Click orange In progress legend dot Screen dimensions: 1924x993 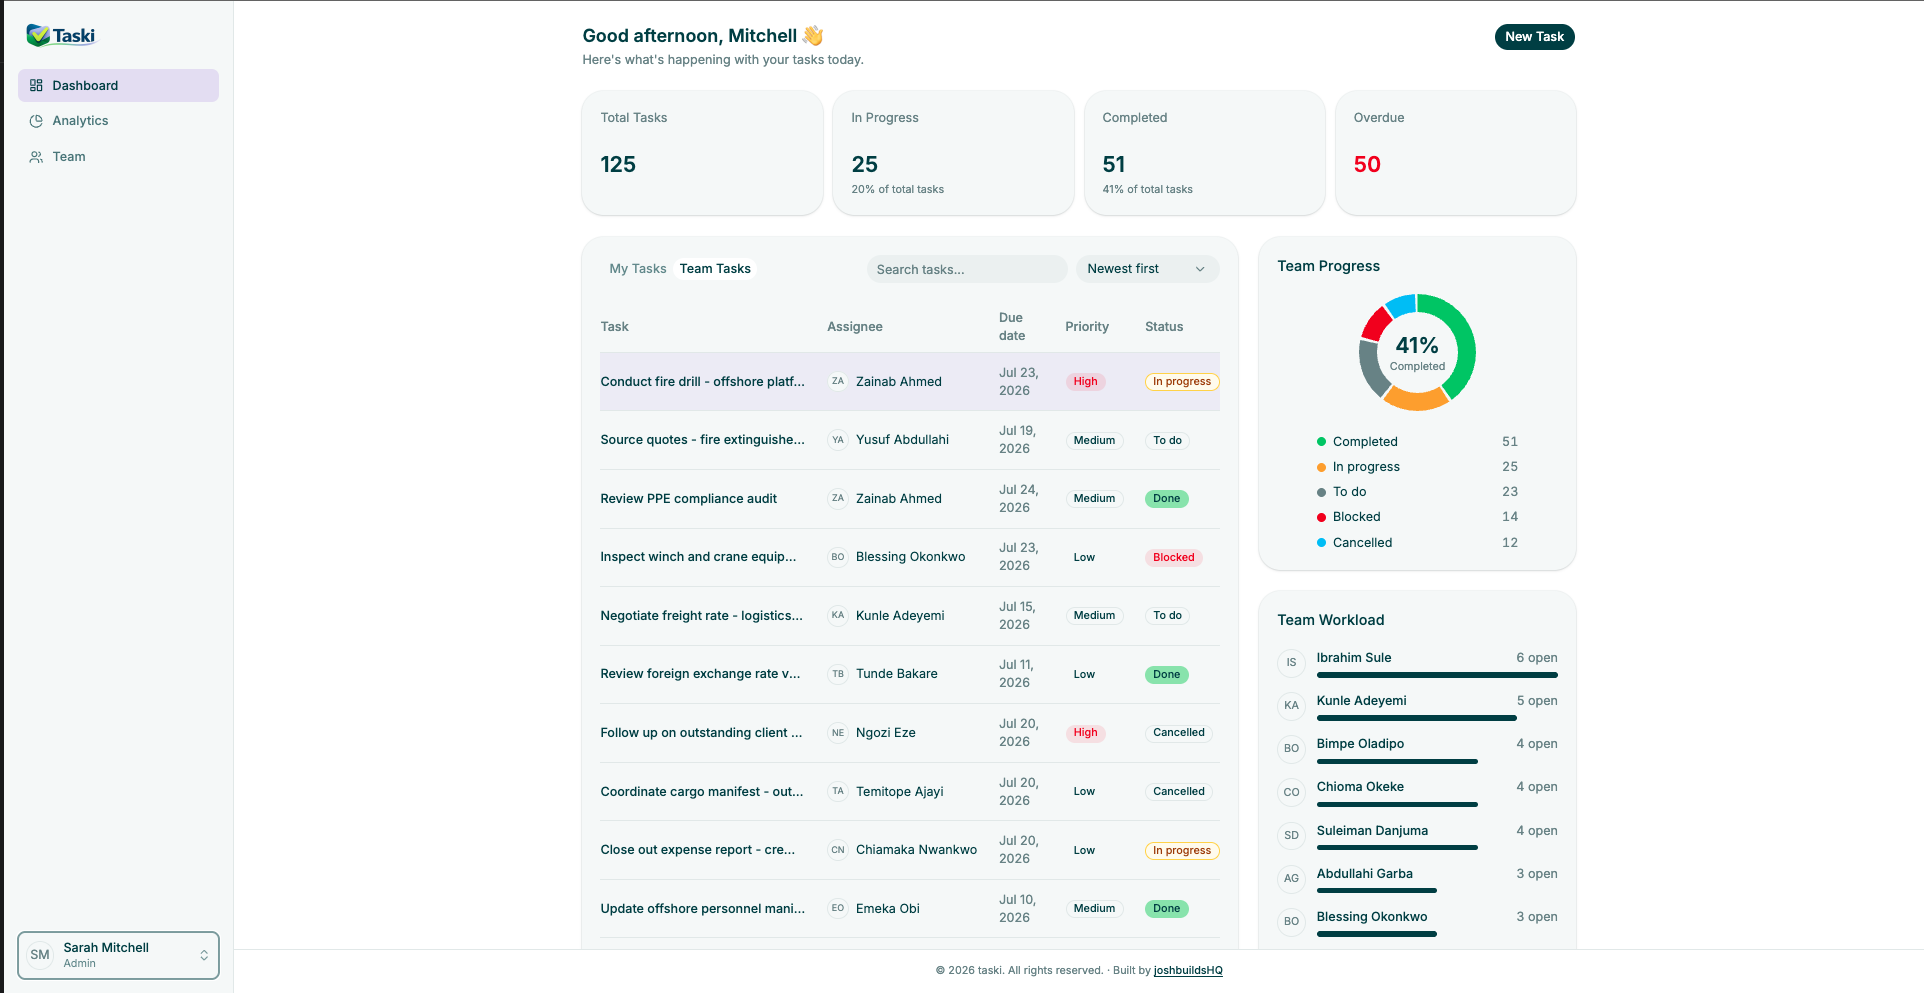tap(1321, 467)
